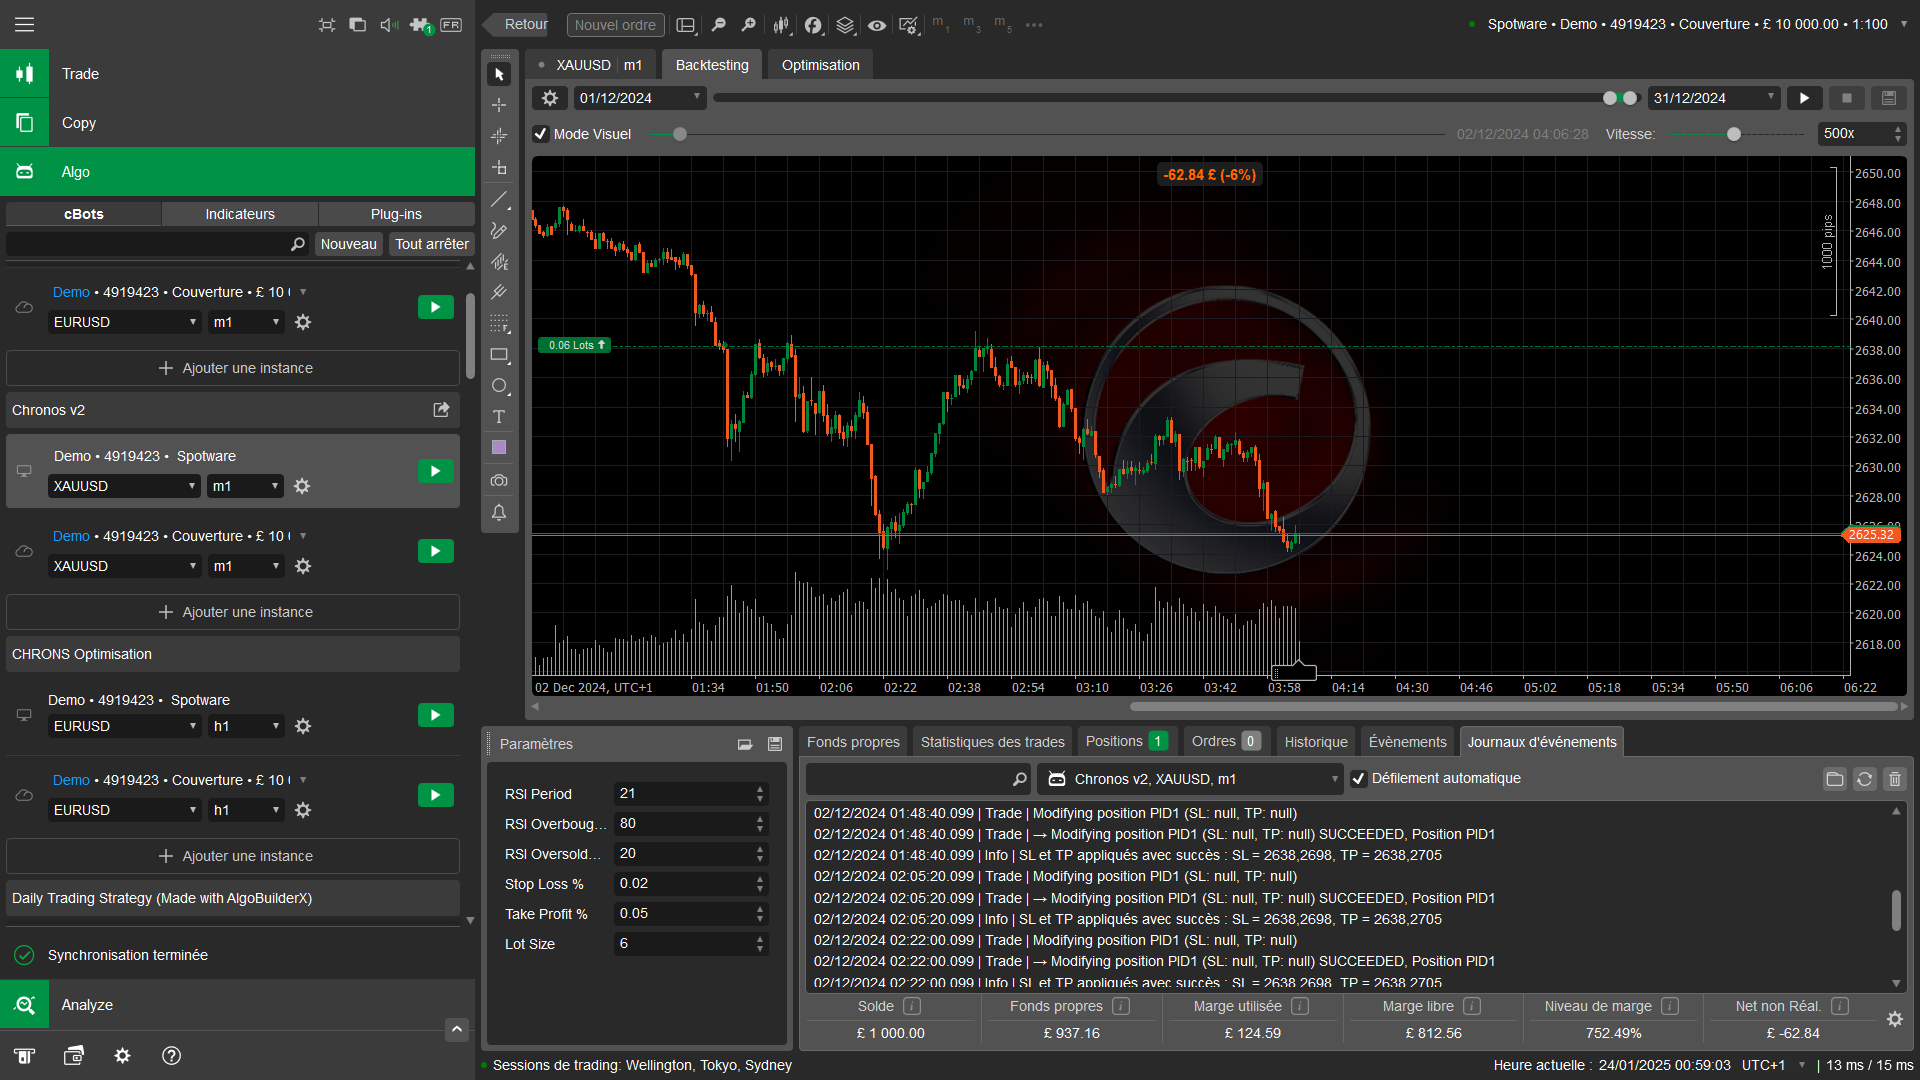Start first EURUSD m1 cBot instance

click(436, 307)
